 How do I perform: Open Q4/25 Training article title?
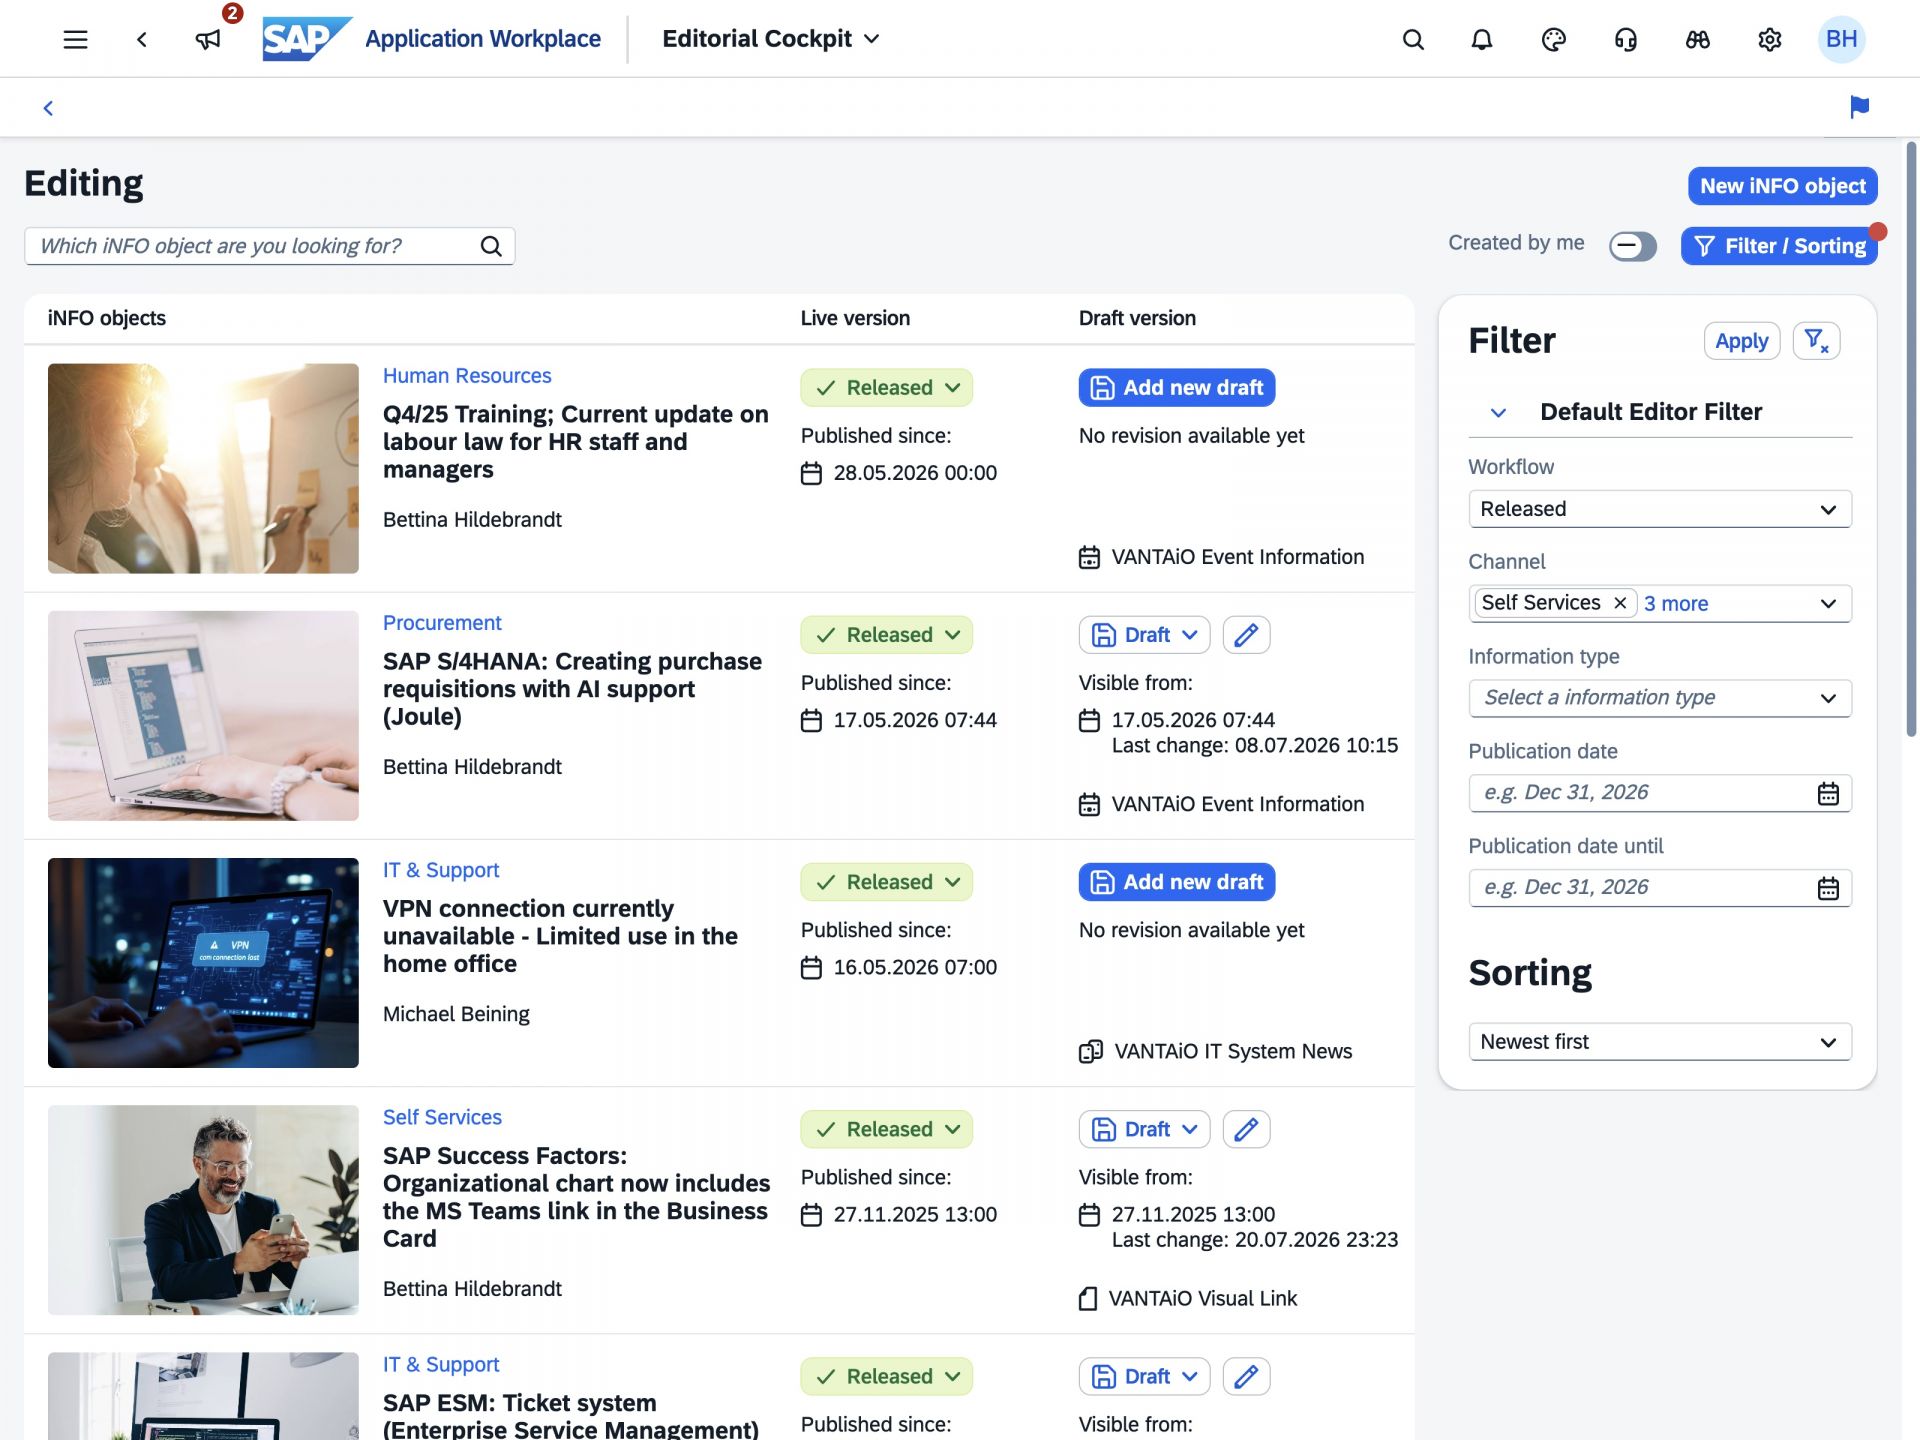[576, 442]
